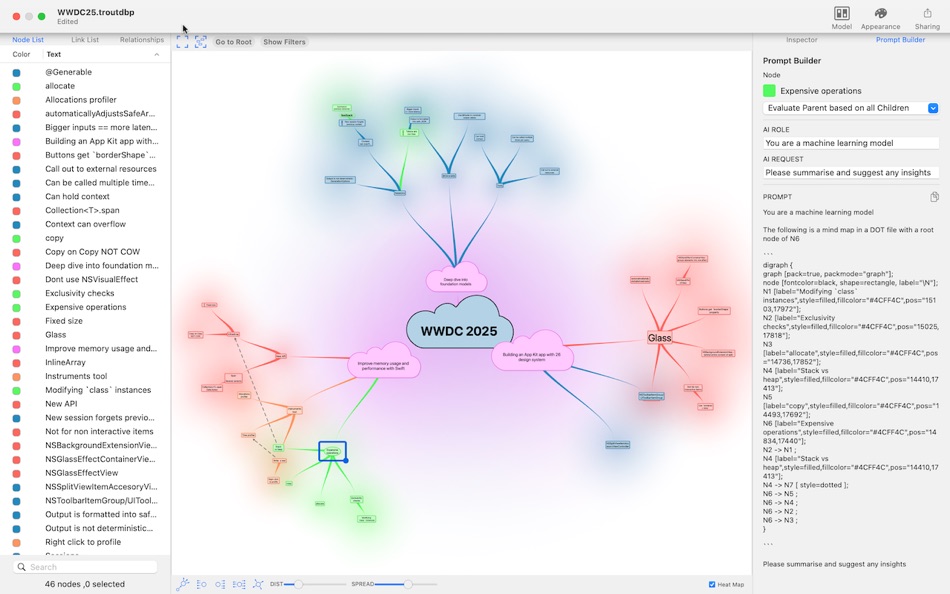Switch to the Node List tab

tap(28, 40)
